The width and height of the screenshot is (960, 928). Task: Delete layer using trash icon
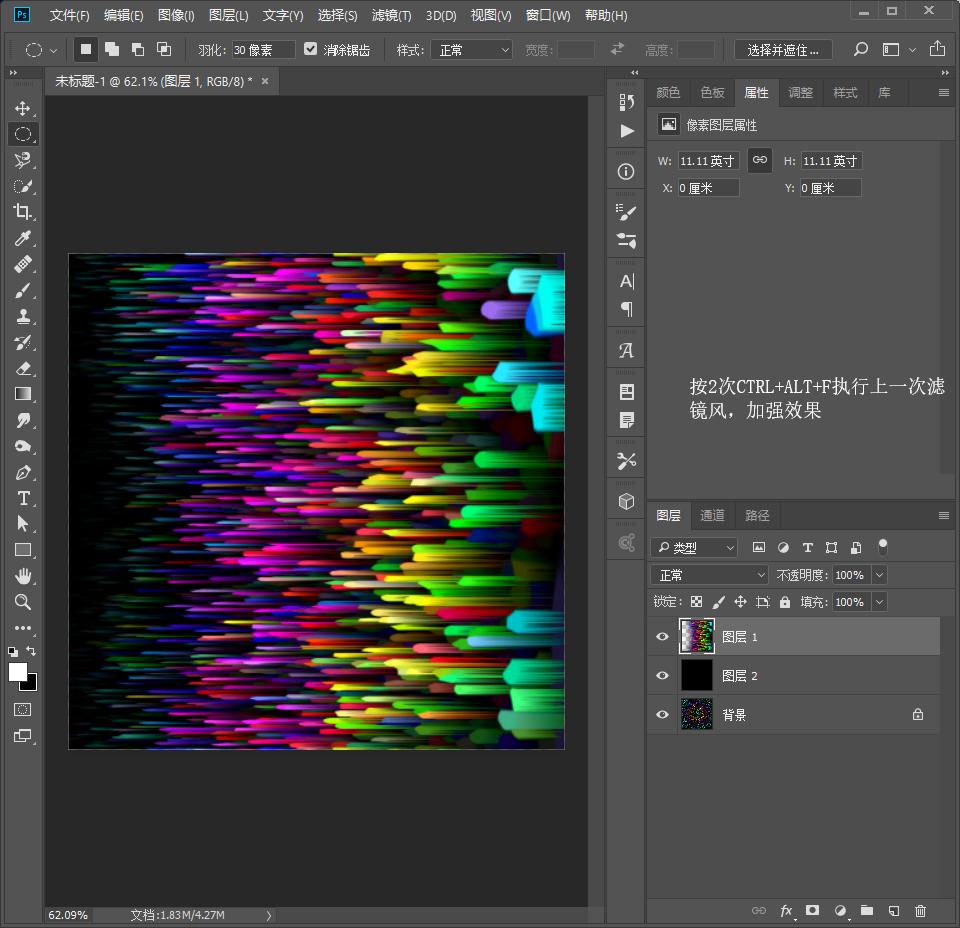[920, 911]
